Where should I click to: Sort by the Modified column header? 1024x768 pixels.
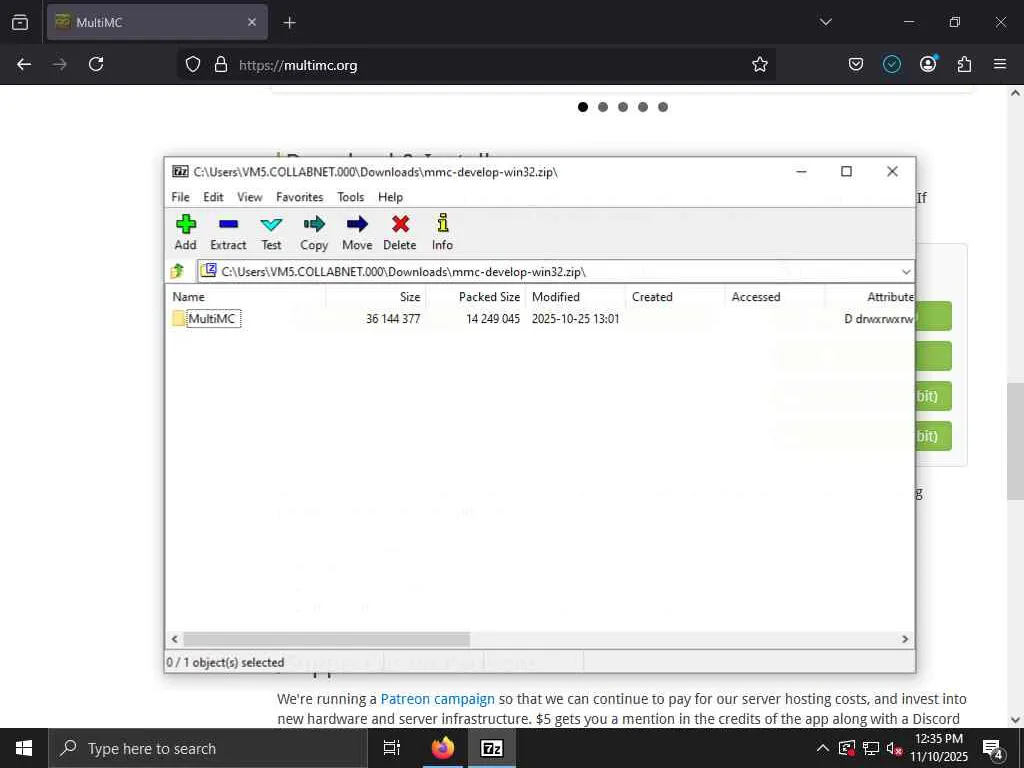[x=576, y=297]
